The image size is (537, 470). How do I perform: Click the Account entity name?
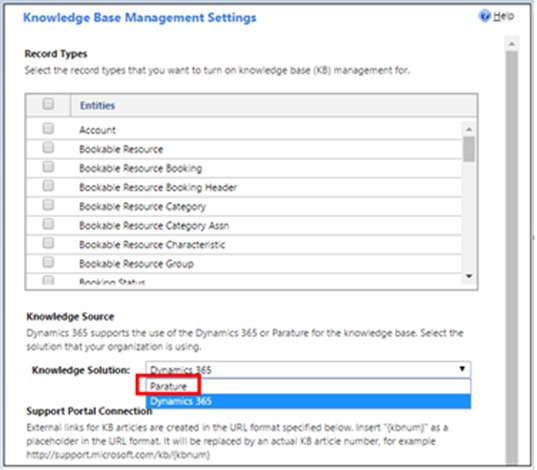pos(98,130)
